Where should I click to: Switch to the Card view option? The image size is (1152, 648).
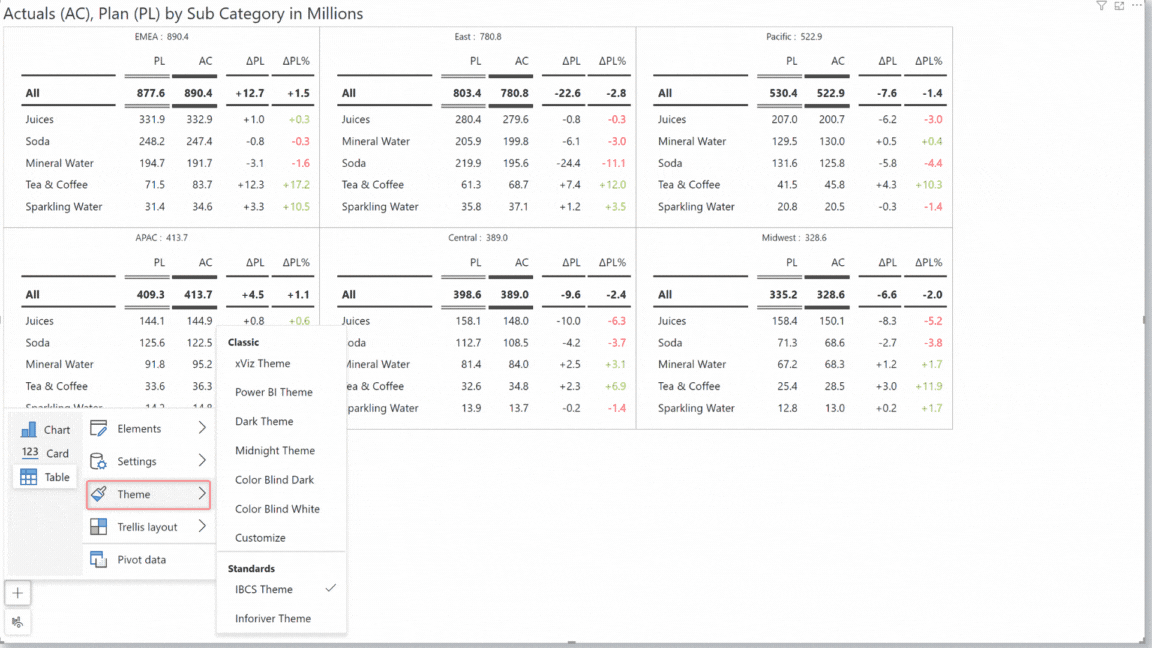pyautogui.click(x=45, y=453)
